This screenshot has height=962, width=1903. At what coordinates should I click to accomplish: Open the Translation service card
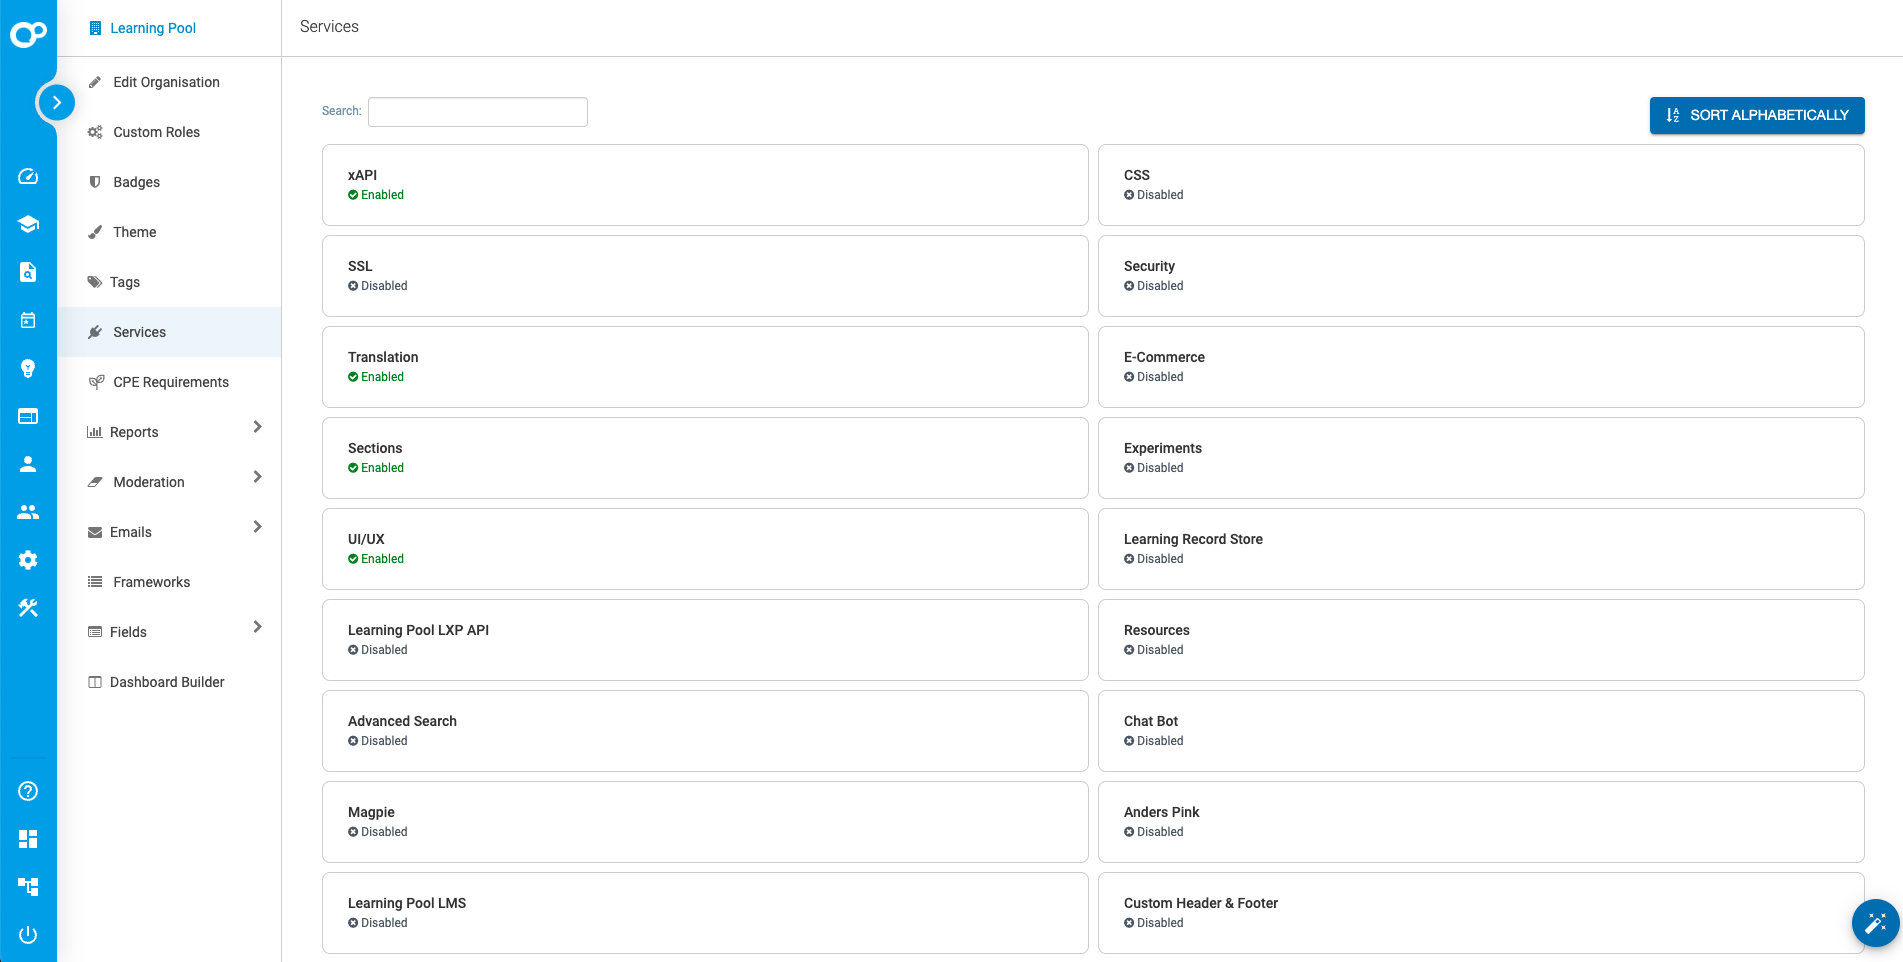(704, 367)
